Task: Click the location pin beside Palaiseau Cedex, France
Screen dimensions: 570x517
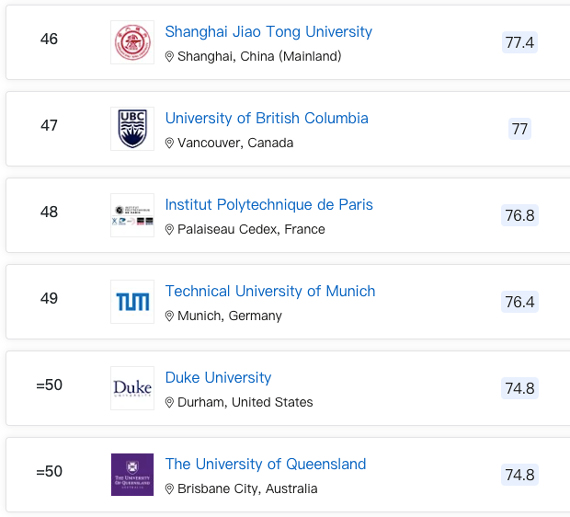Action: click(169, 230)
